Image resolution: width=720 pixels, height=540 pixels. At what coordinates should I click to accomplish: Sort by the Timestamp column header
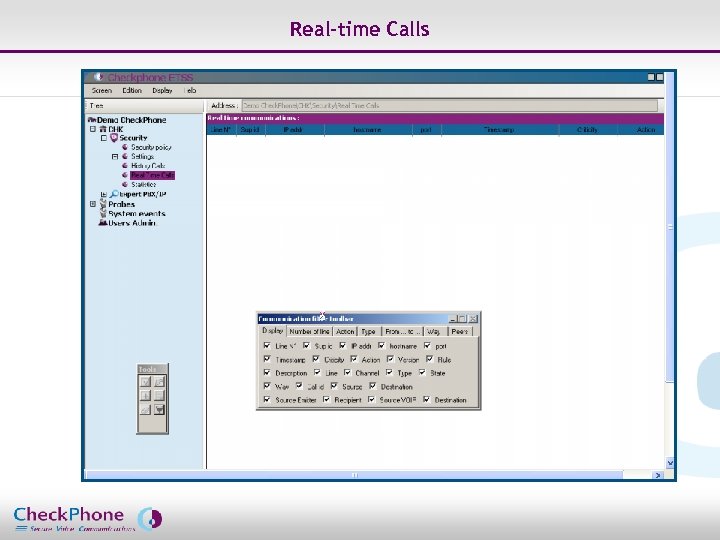tap(500, 130)
